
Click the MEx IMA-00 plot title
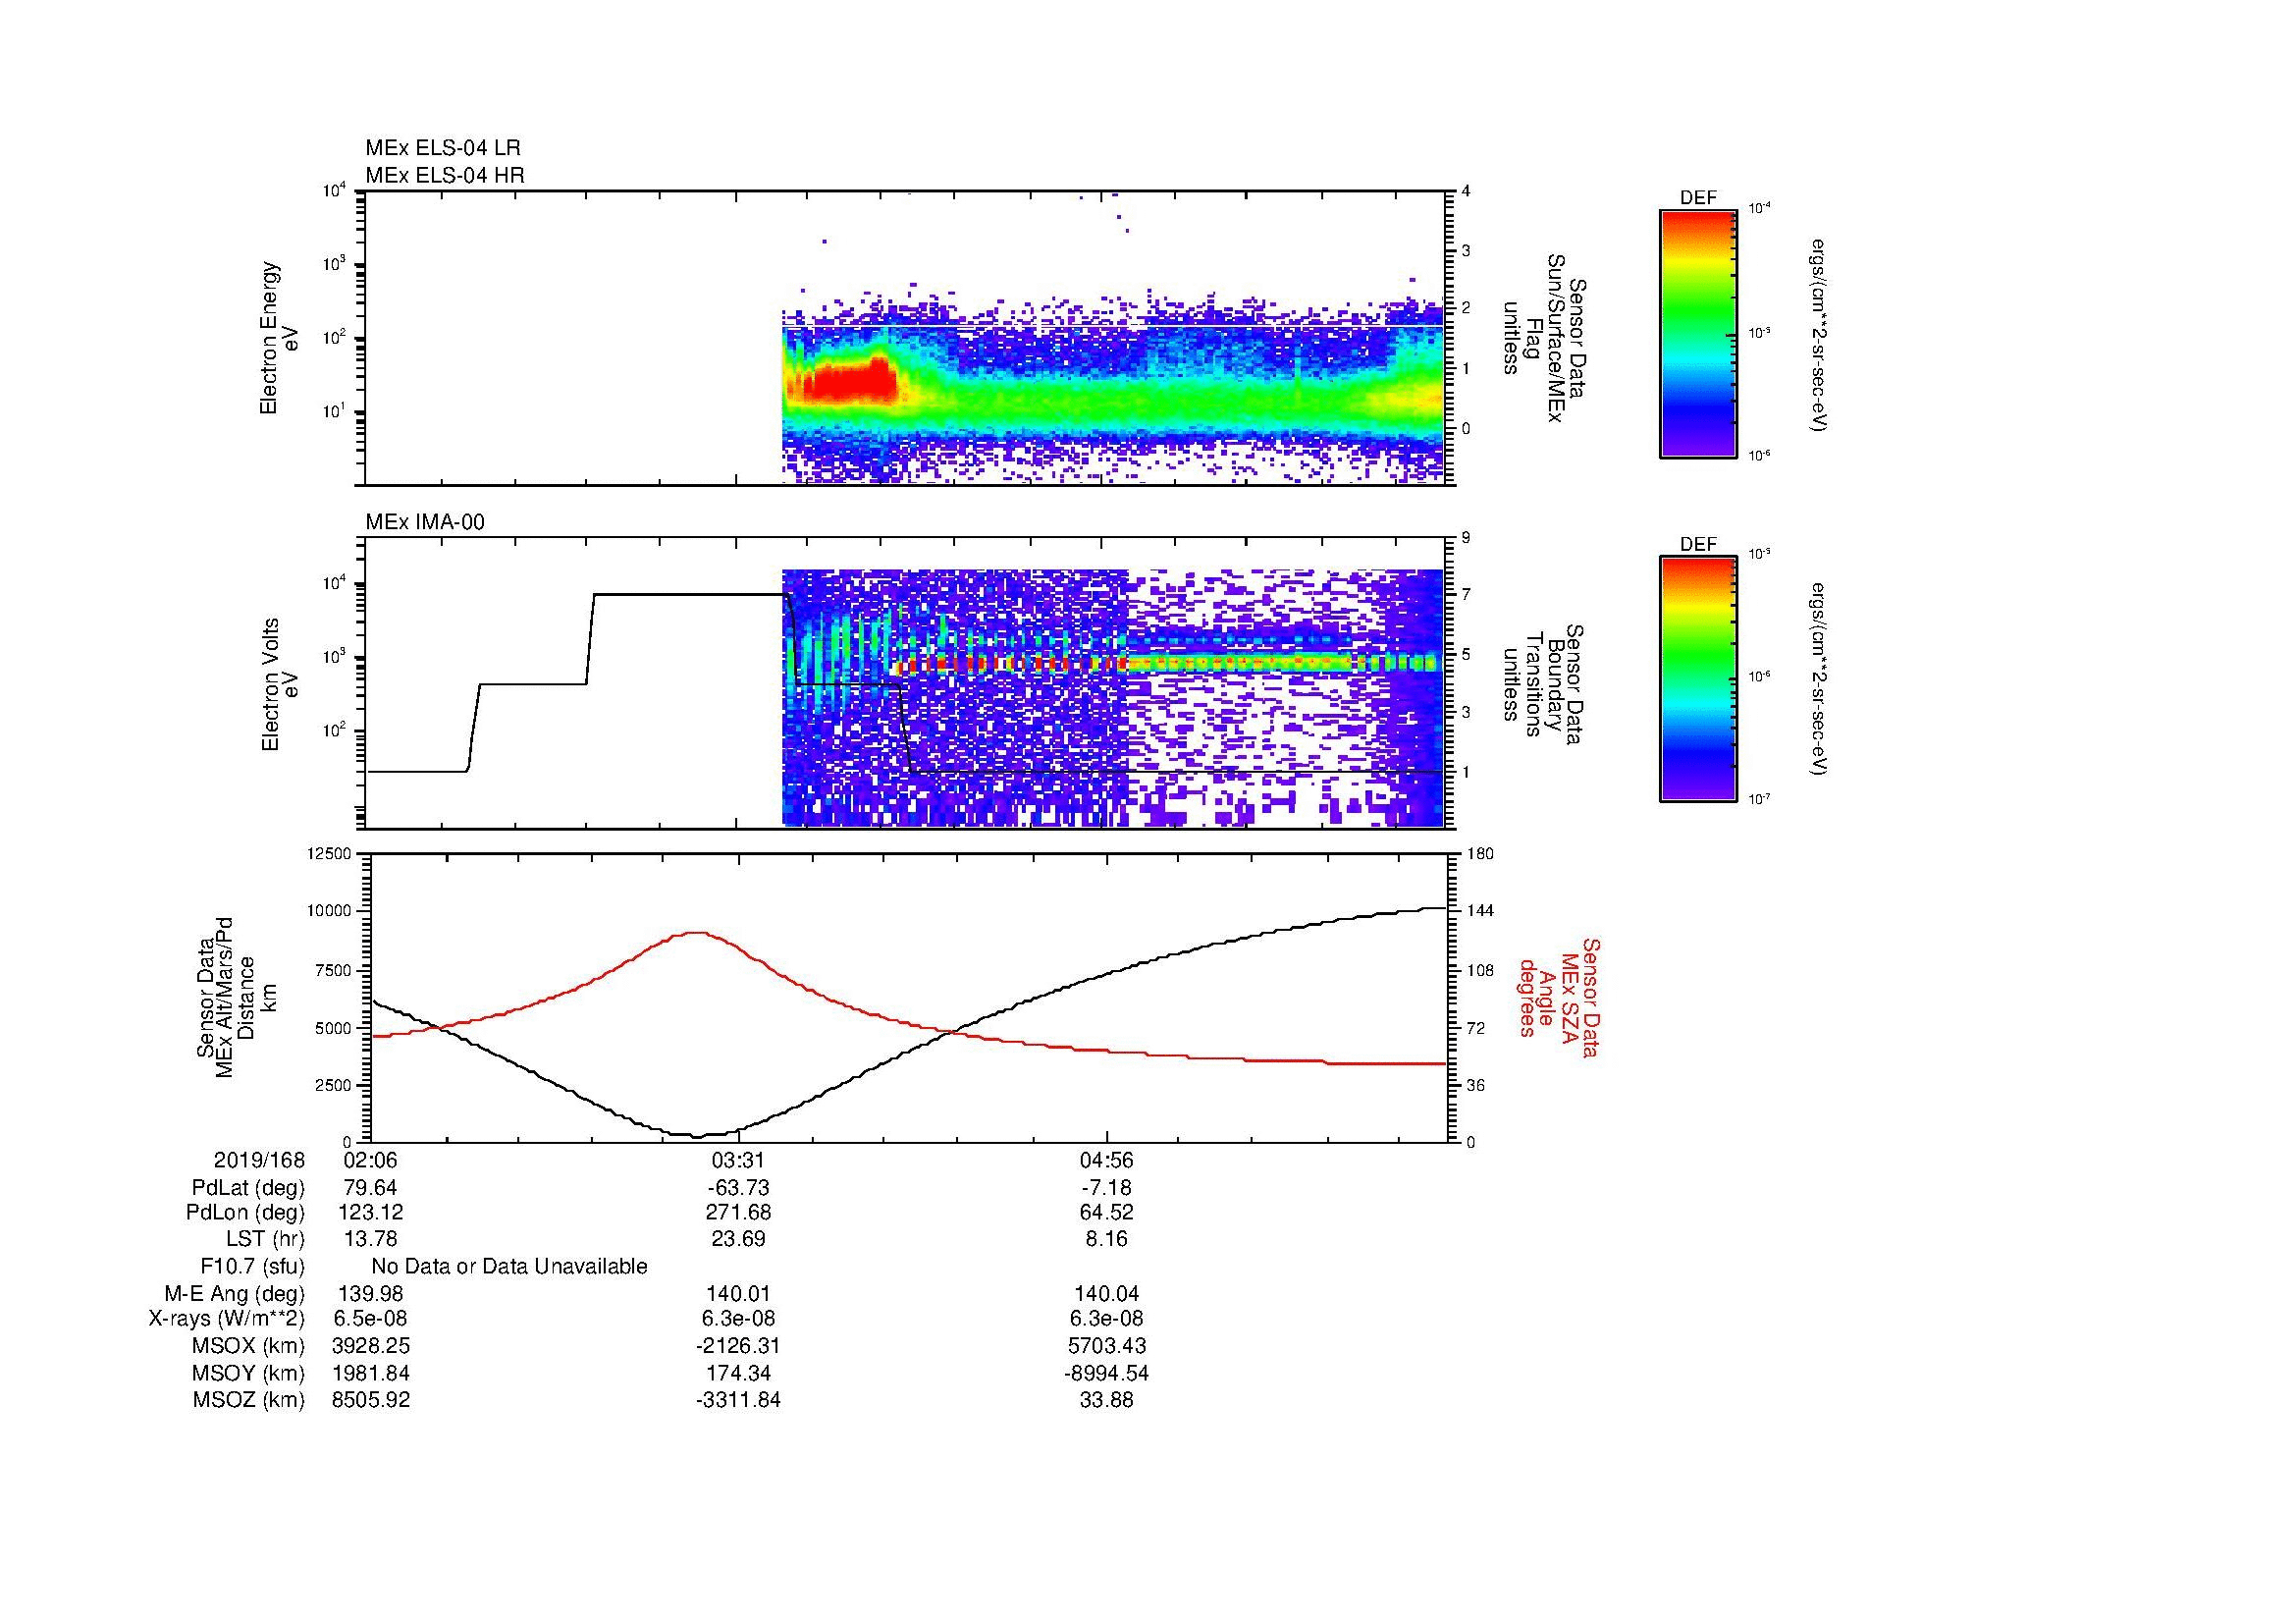click(x=425, y=522)
